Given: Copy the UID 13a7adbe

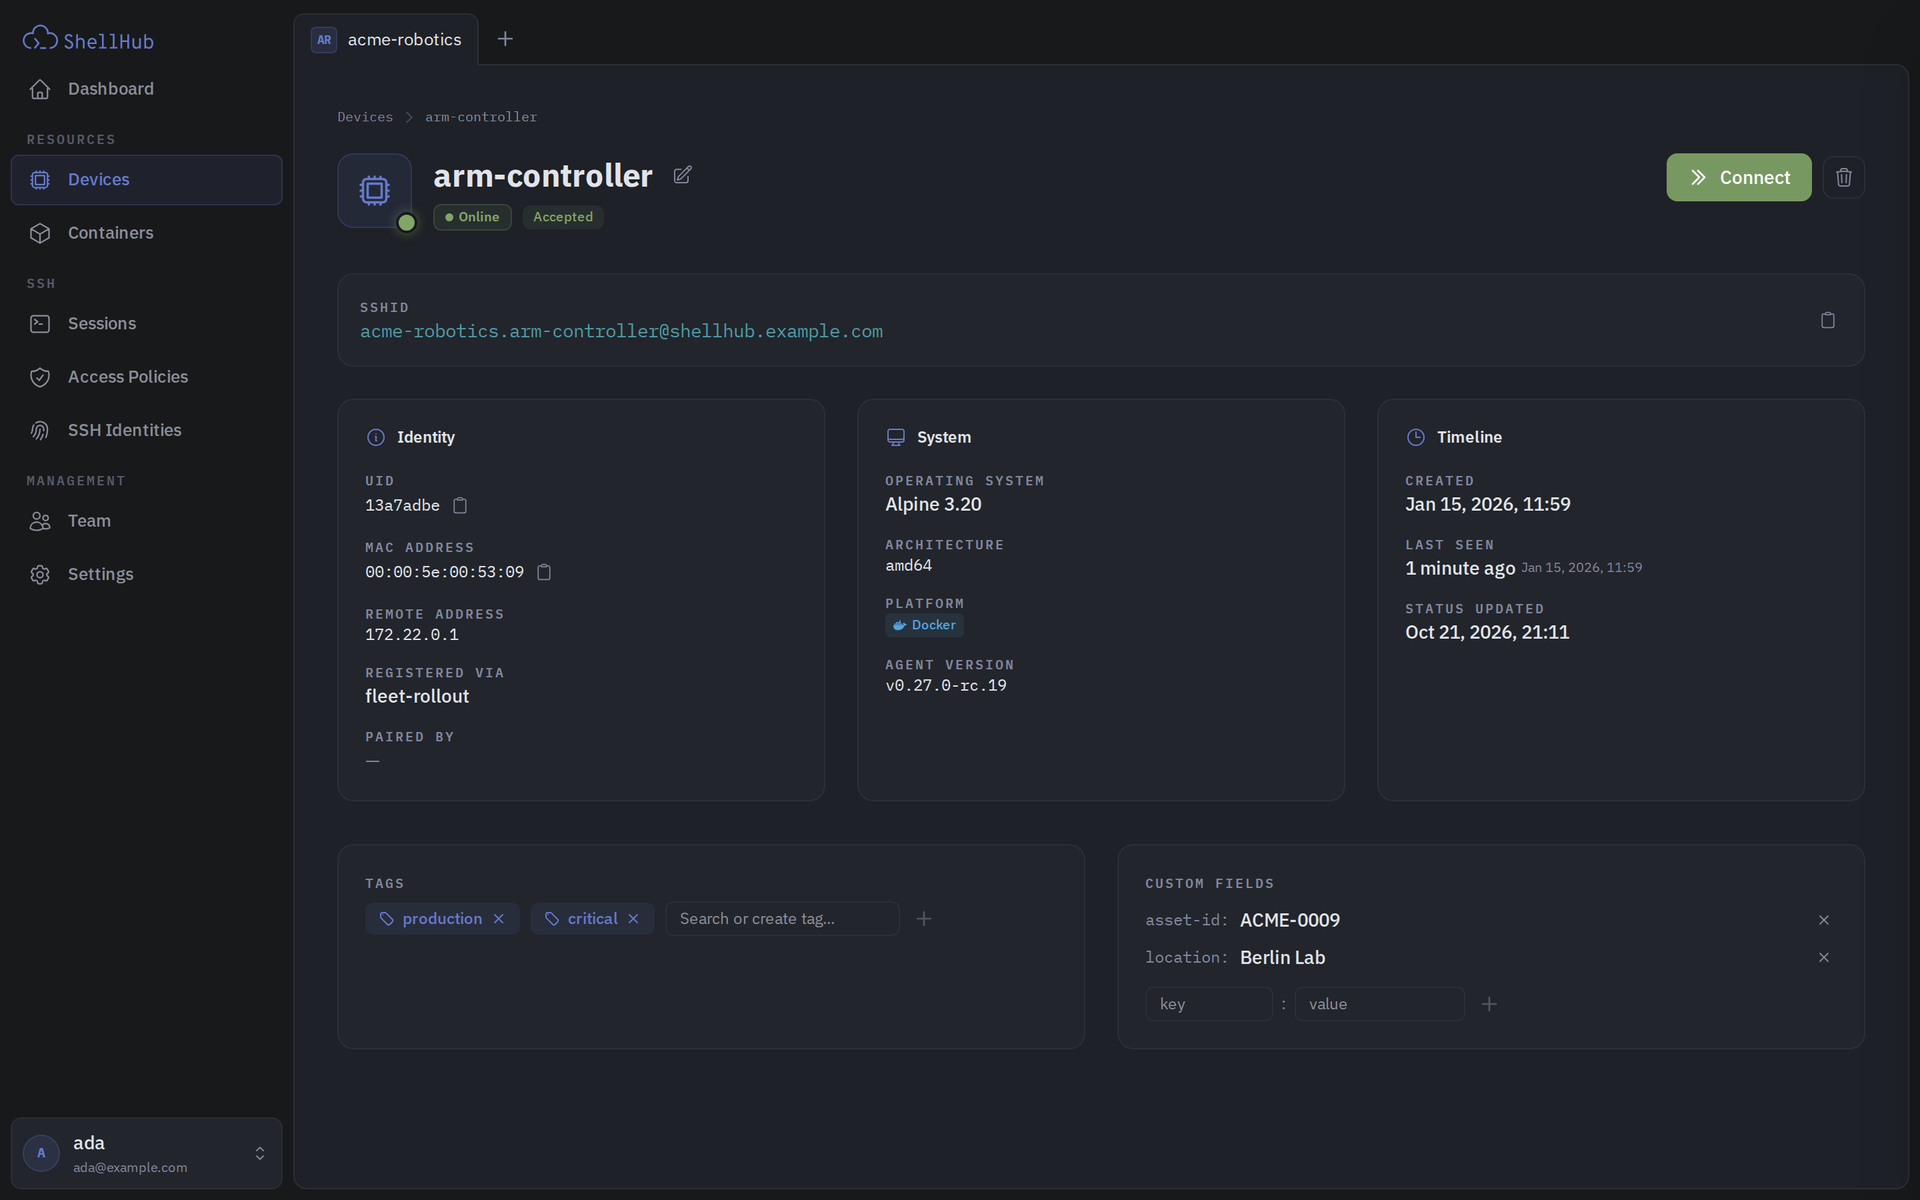Looking at the screenshot, I should (460, 506).
